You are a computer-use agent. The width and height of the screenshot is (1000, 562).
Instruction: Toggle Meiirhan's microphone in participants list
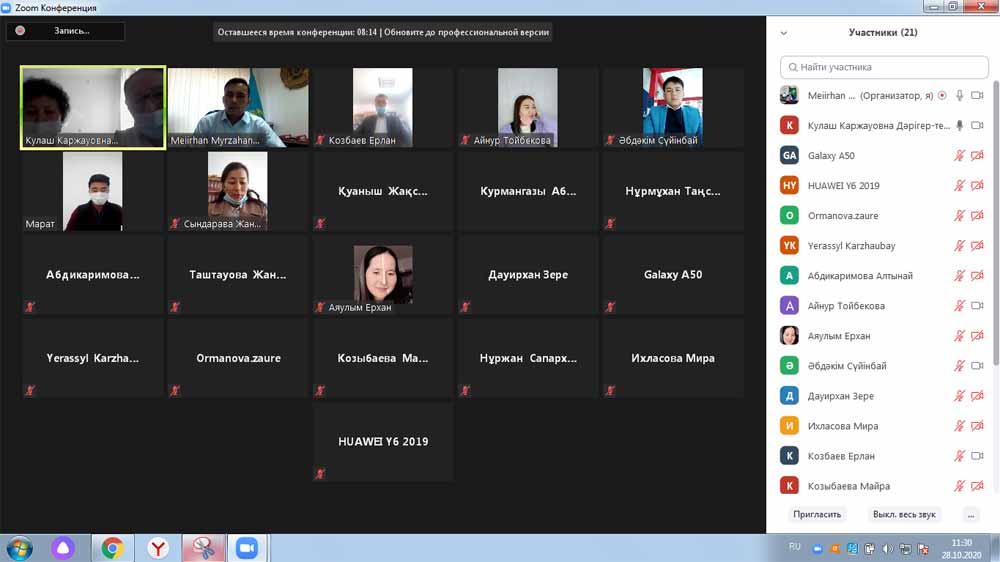click(x=959, y=96)
